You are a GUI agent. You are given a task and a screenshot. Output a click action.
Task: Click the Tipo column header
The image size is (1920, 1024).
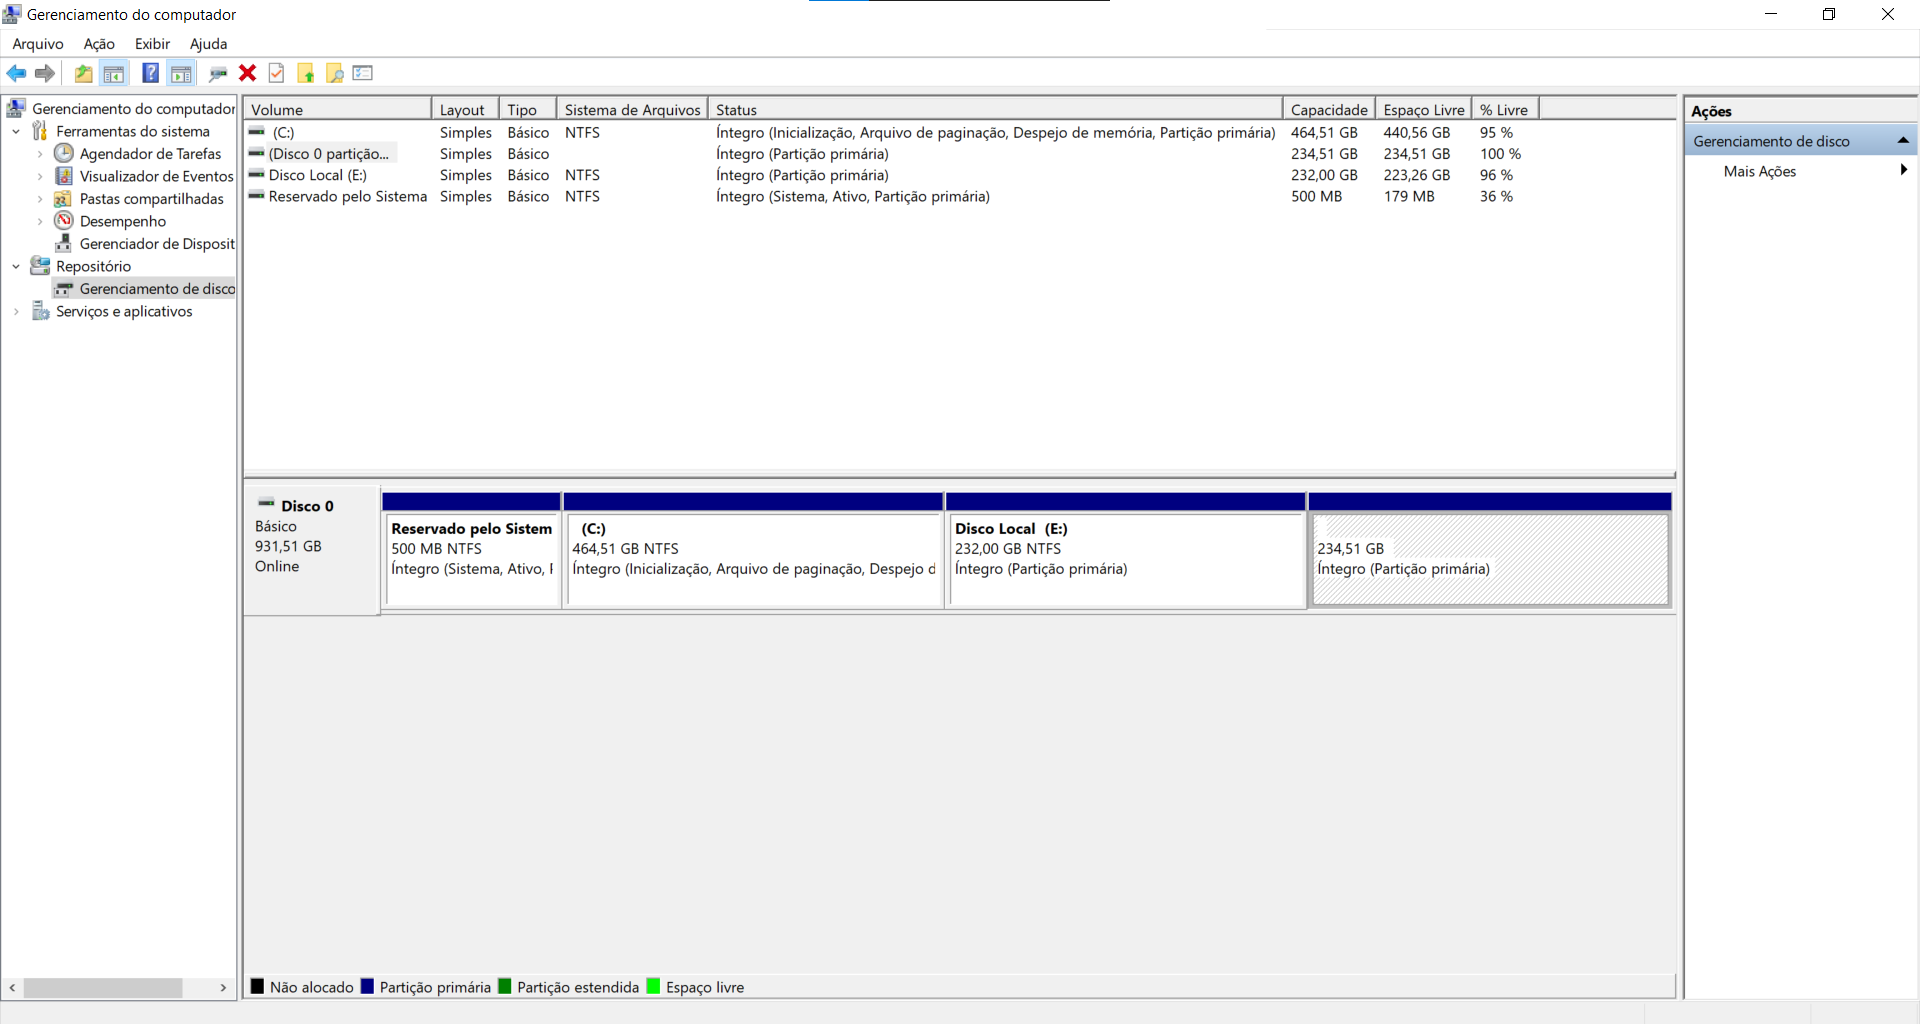[527, 109]
